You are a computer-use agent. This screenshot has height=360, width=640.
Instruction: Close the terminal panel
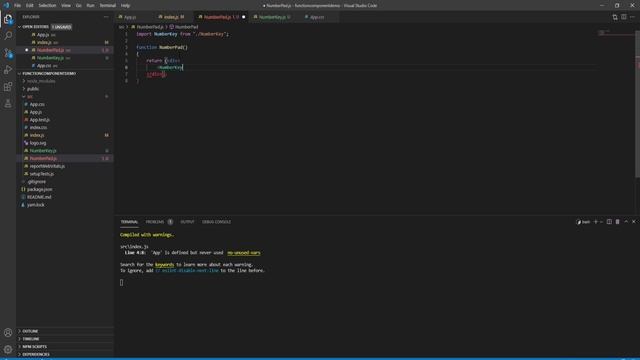[634, 222]
